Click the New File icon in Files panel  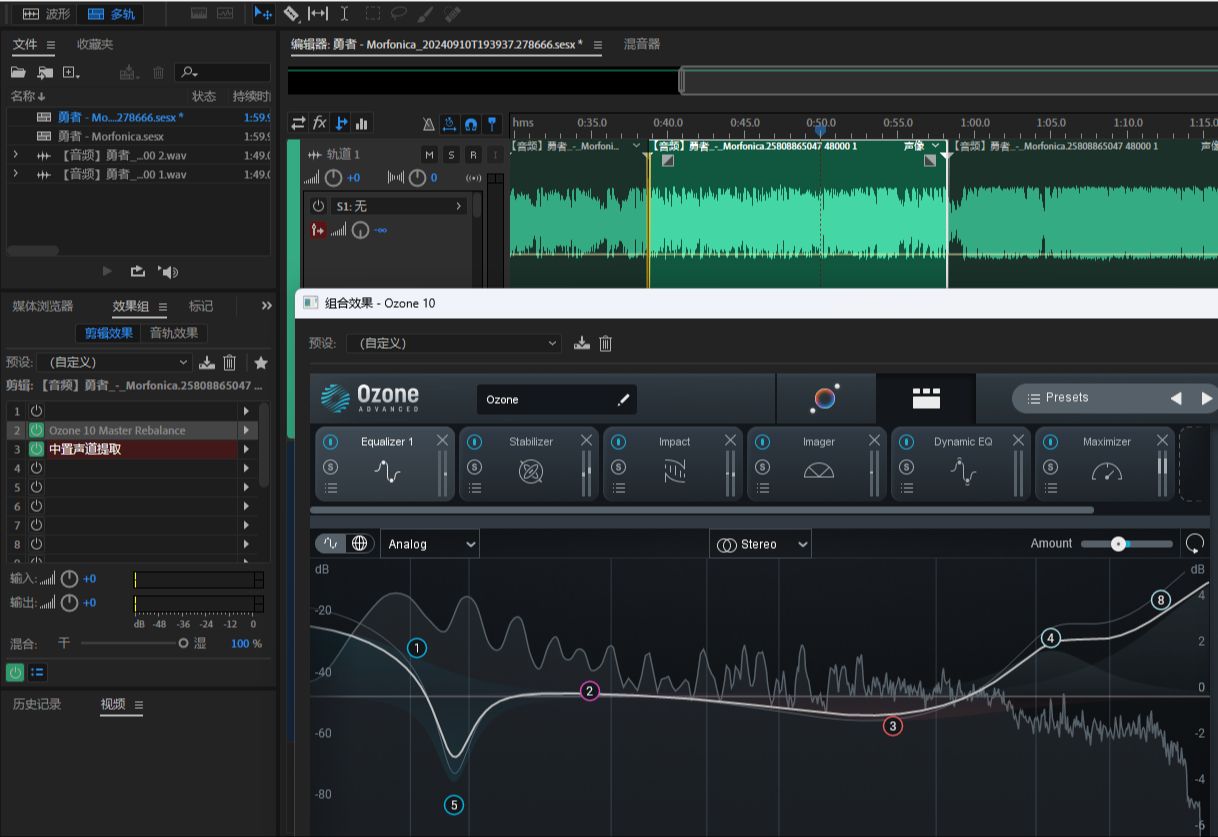pyautogui.click(x=71, y=73)
